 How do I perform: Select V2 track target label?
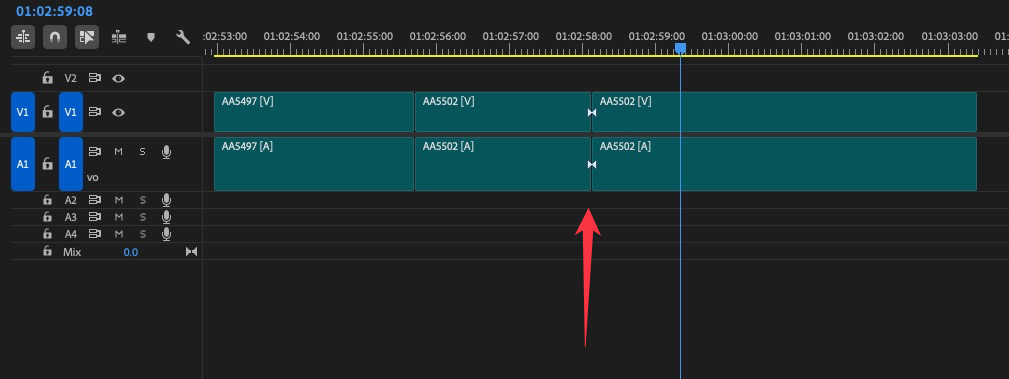point(71,79)
